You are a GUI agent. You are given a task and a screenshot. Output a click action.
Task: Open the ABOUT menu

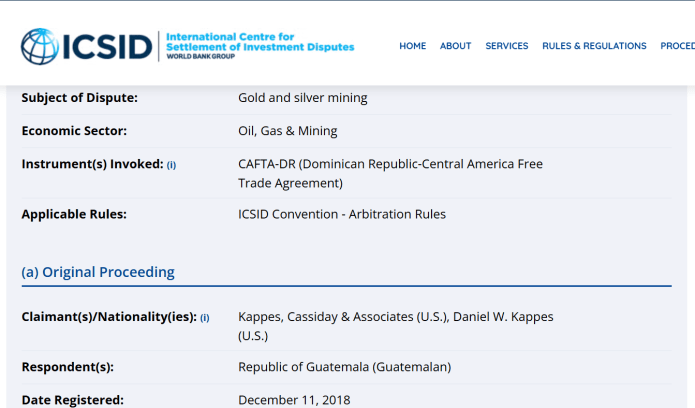pos(455,46)
